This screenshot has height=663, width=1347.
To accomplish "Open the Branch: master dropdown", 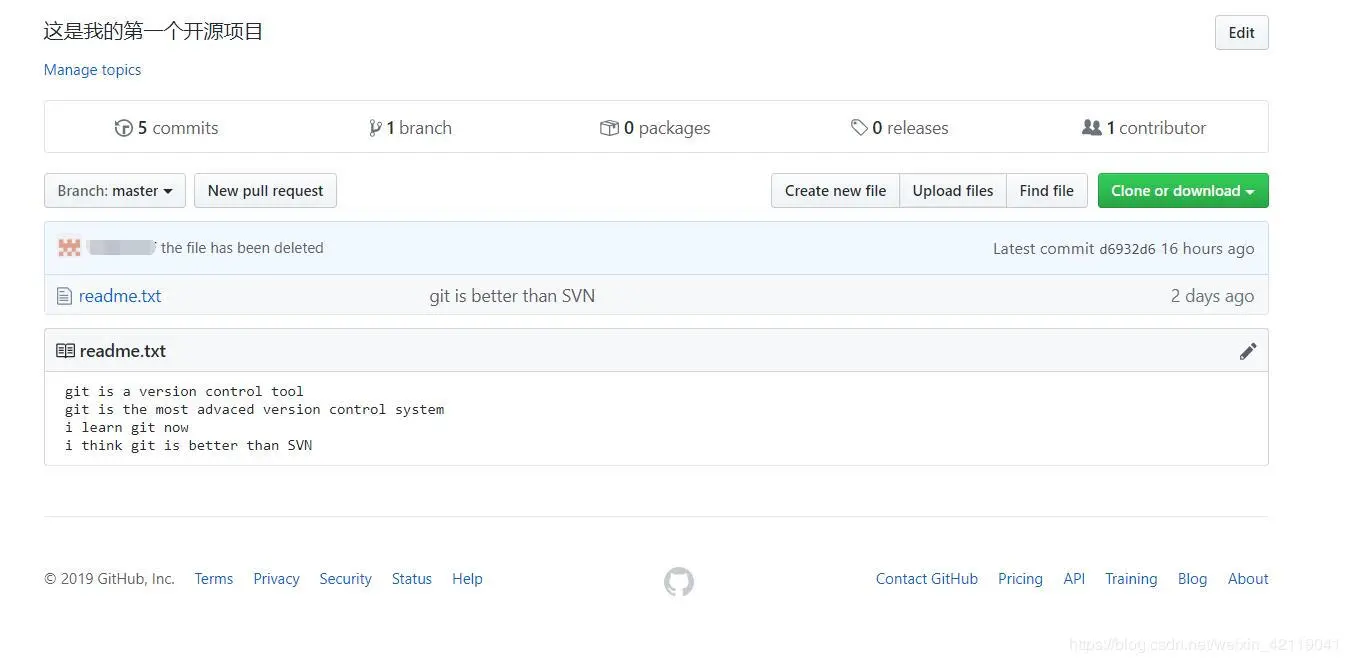I will tap(115, 191).
